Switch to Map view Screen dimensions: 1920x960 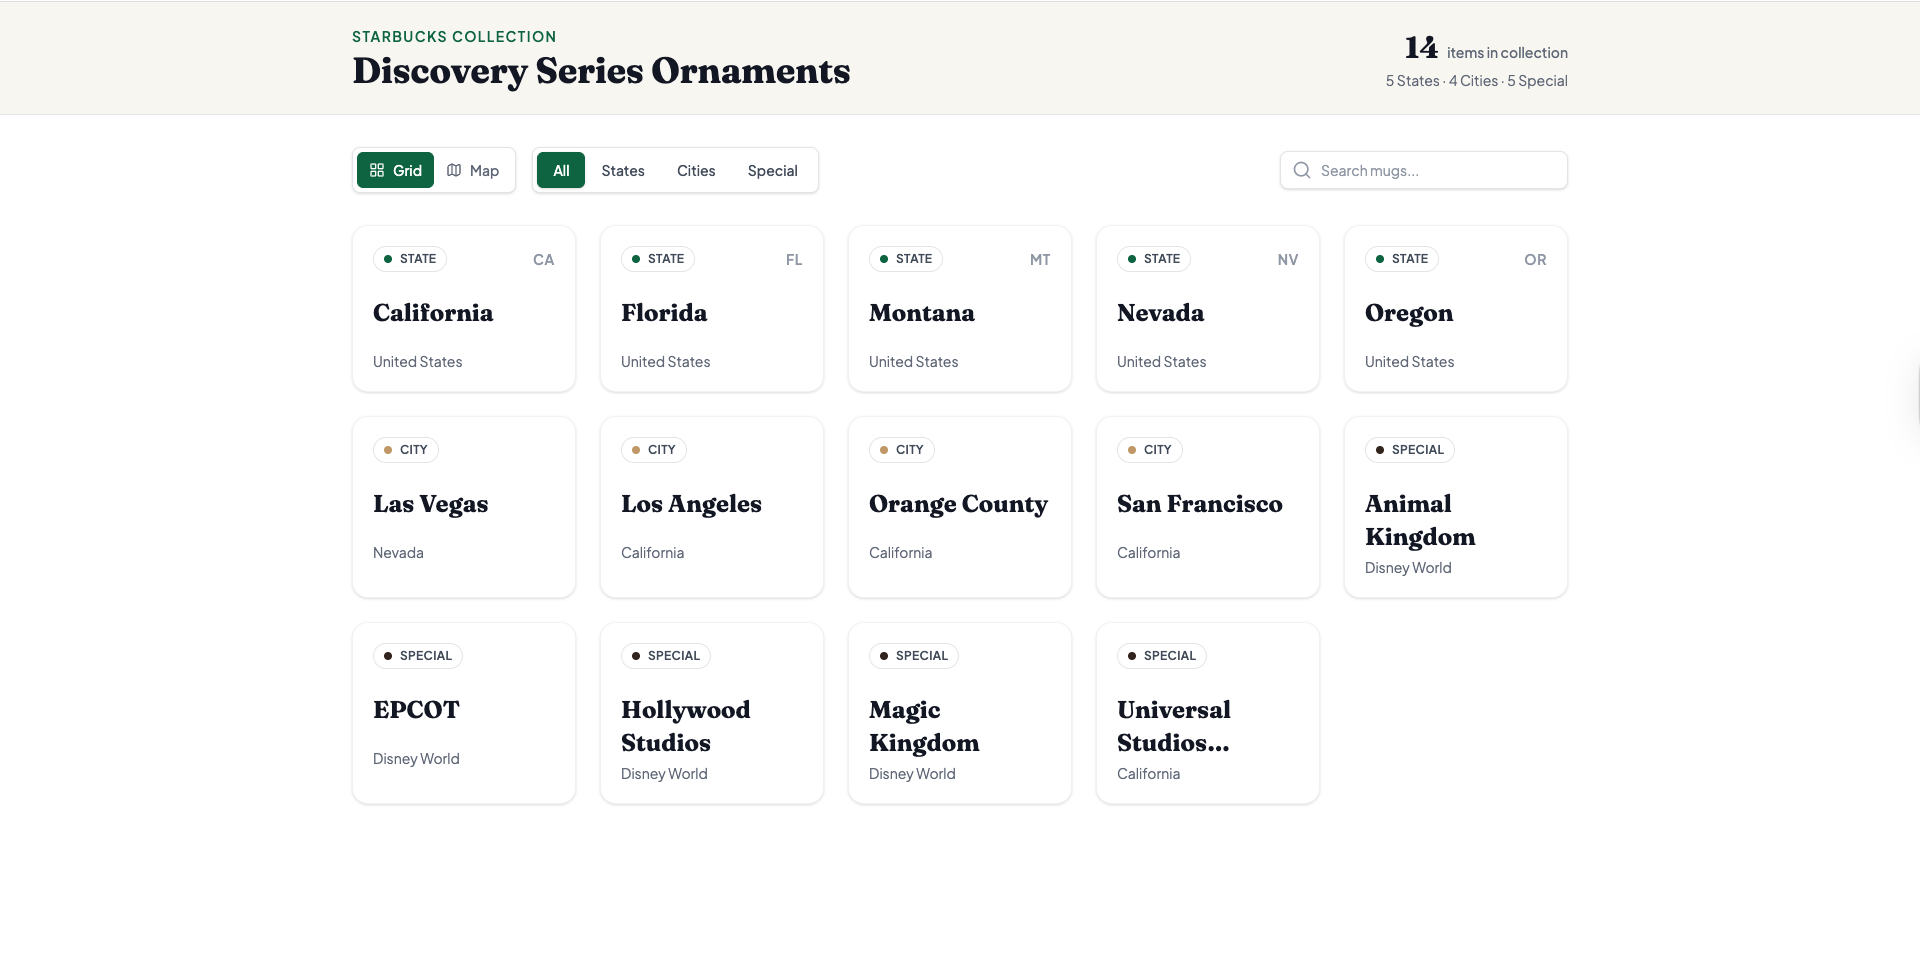pyautogui.click(x=473, y=170)
